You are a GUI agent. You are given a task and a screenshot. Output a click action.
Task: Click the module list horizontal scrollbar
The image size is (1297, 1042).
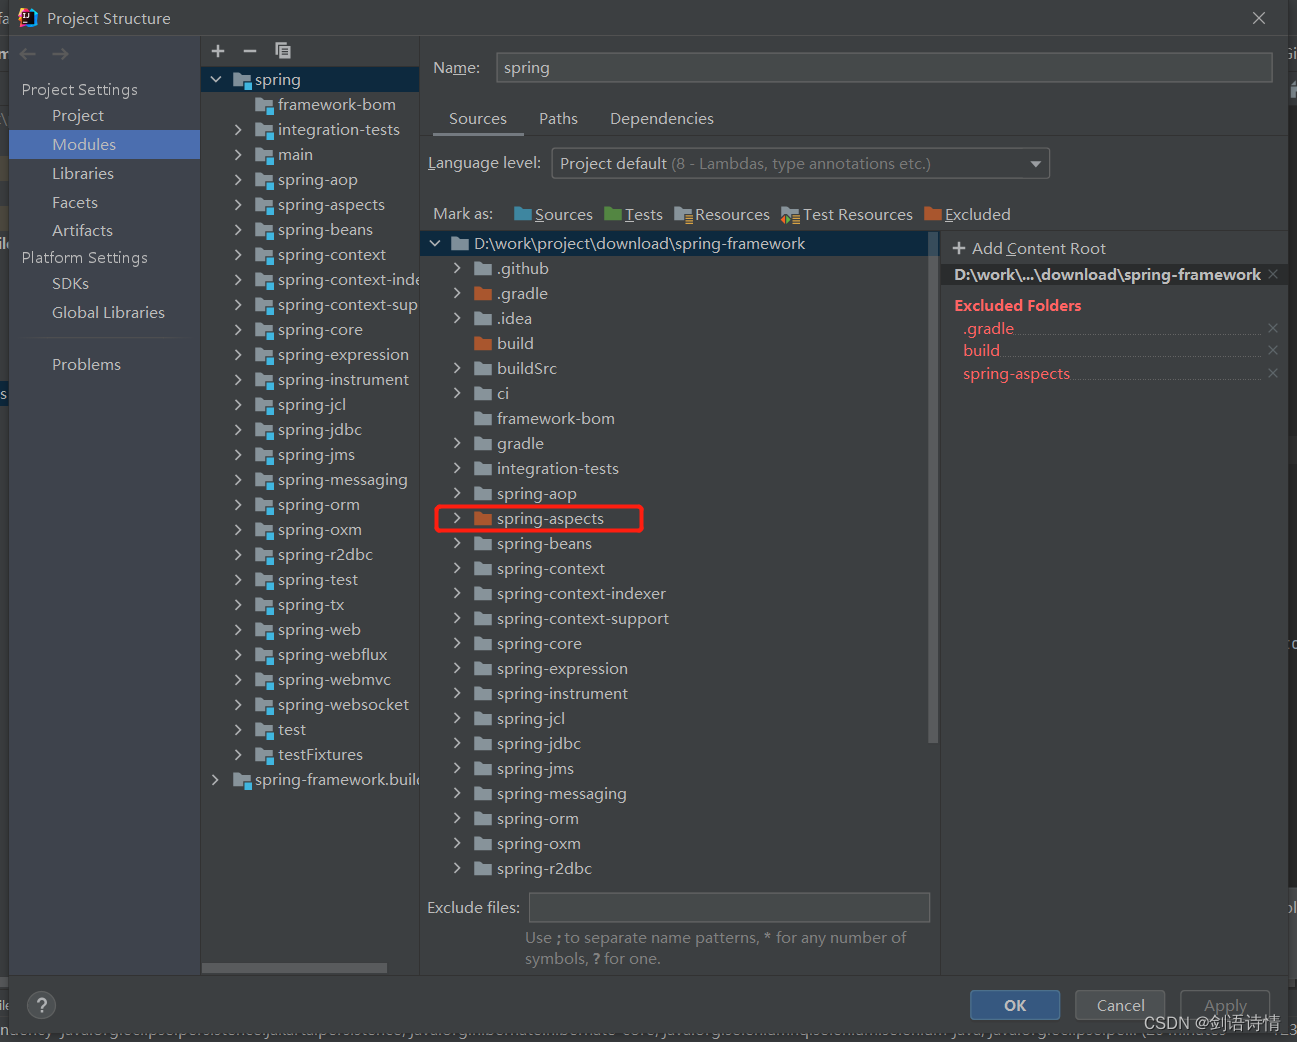coord(294,968)
